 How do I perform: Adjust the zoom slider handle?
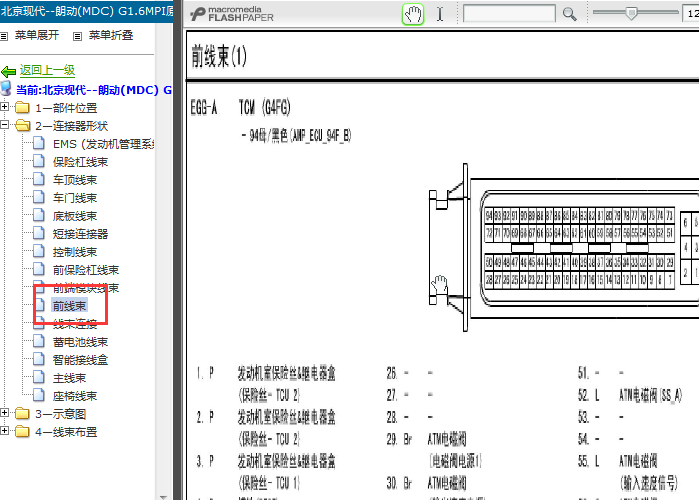(x=631, y=13)
